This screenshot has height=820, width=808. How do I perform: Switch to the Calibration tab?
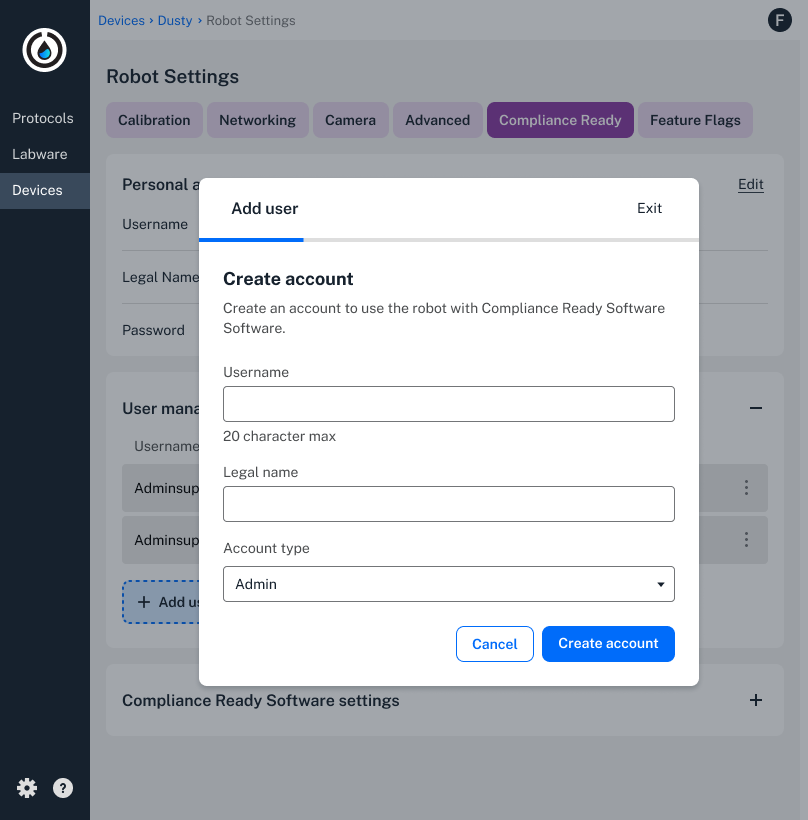pos(154,120)
